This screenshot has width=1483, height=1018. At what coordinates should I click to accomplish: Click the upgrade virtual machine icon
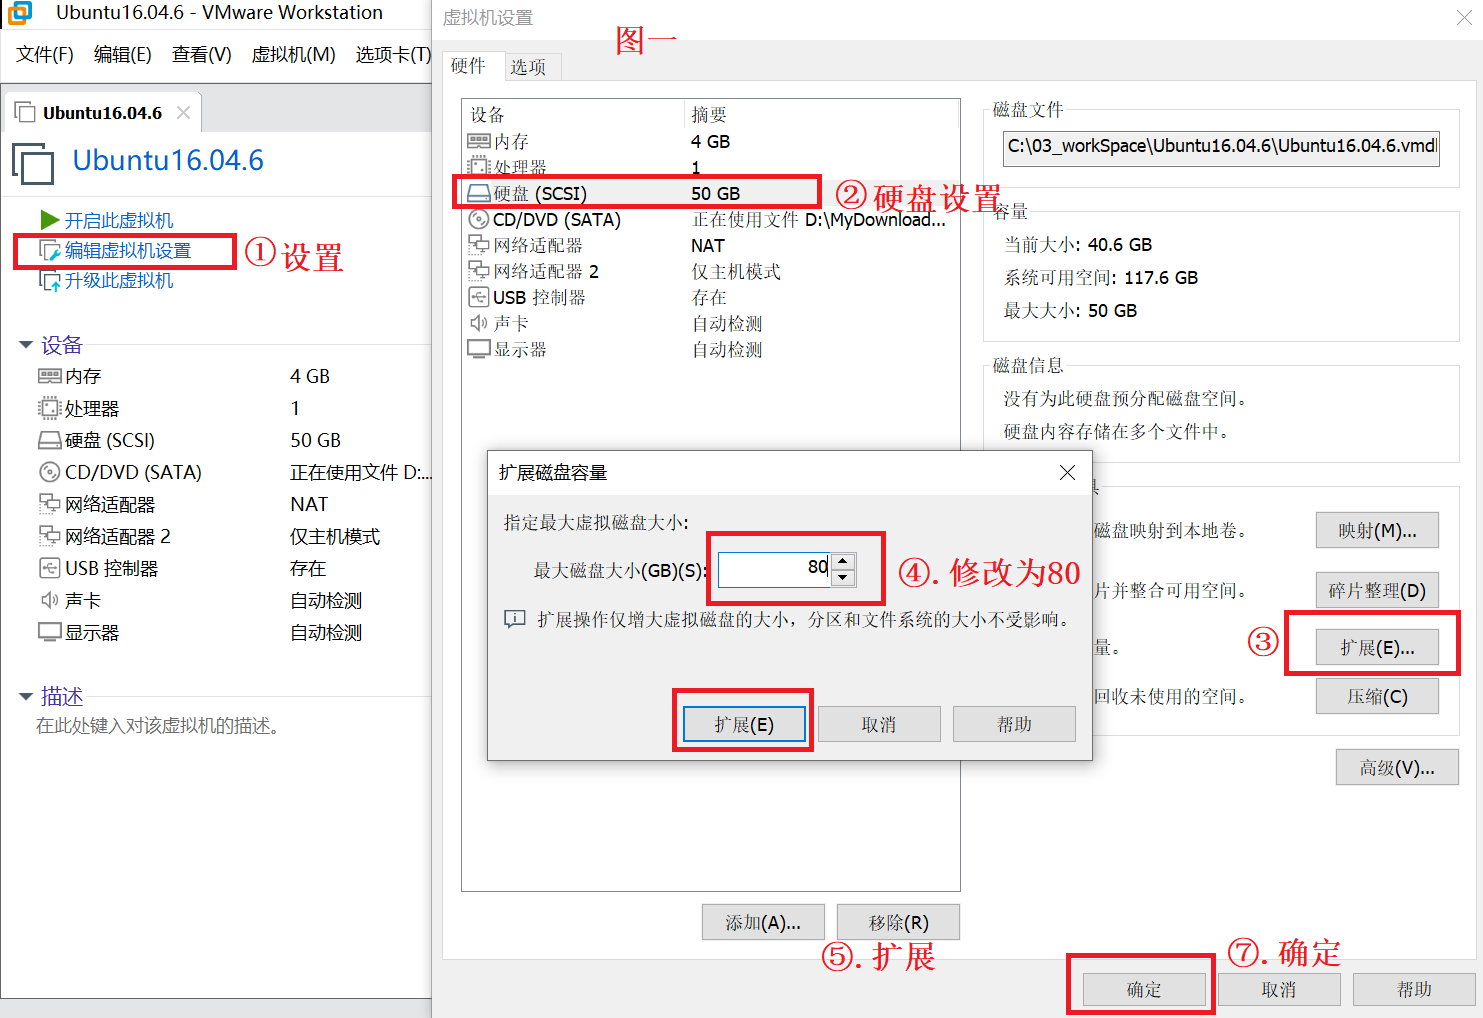[x=50, y=281]
